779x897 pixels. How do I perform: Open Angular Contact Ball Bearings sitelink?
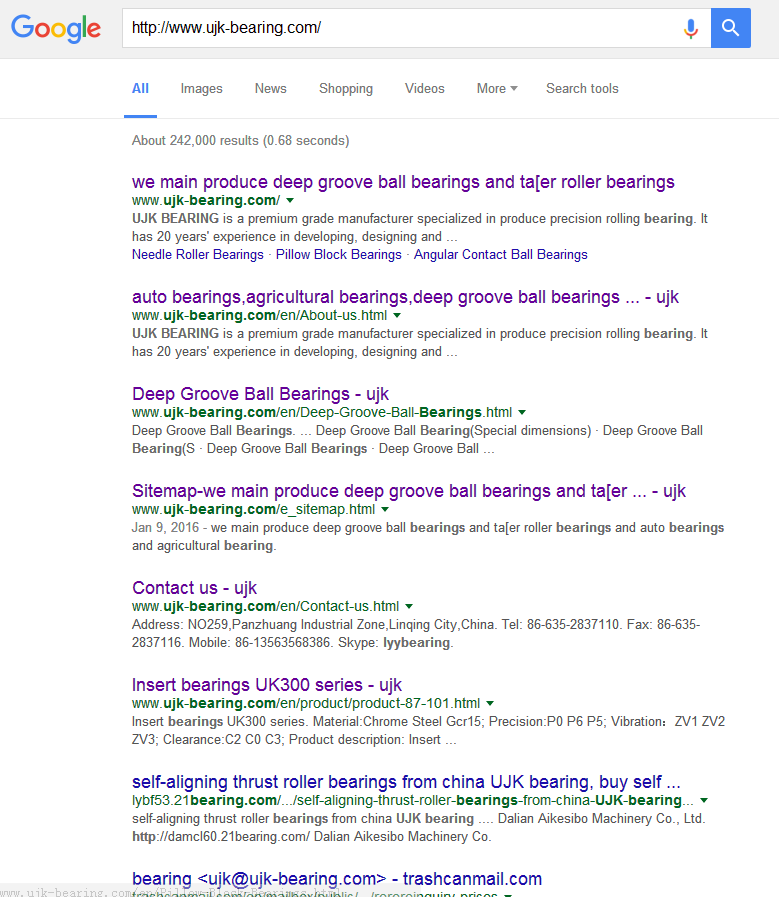tap(500, 255)
